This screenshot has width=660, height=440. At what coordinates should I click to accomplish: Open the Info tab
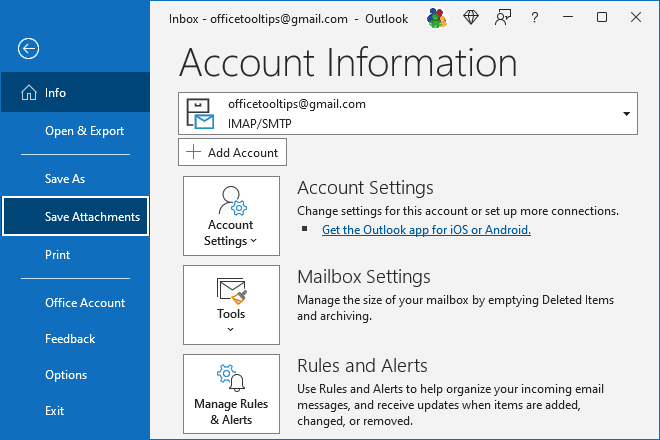point(75,92)
